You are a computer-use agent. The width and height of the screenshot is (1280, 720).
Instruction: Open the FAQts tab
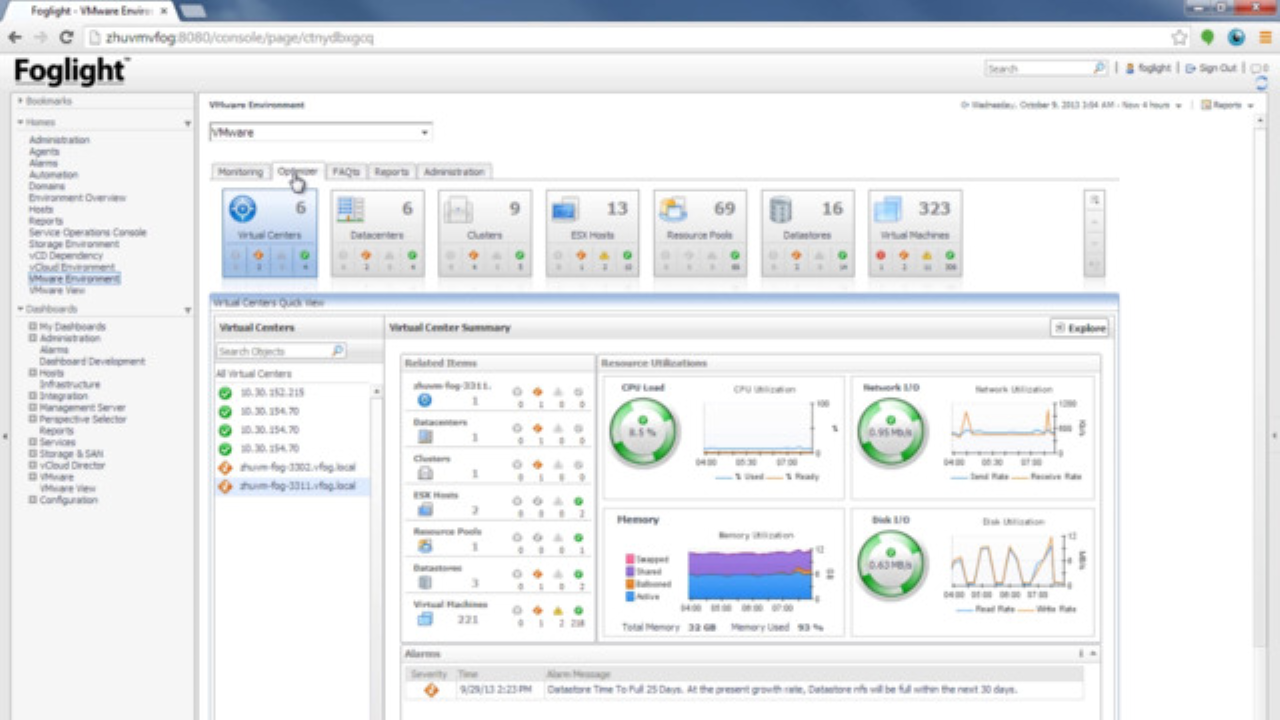[345, 171]
